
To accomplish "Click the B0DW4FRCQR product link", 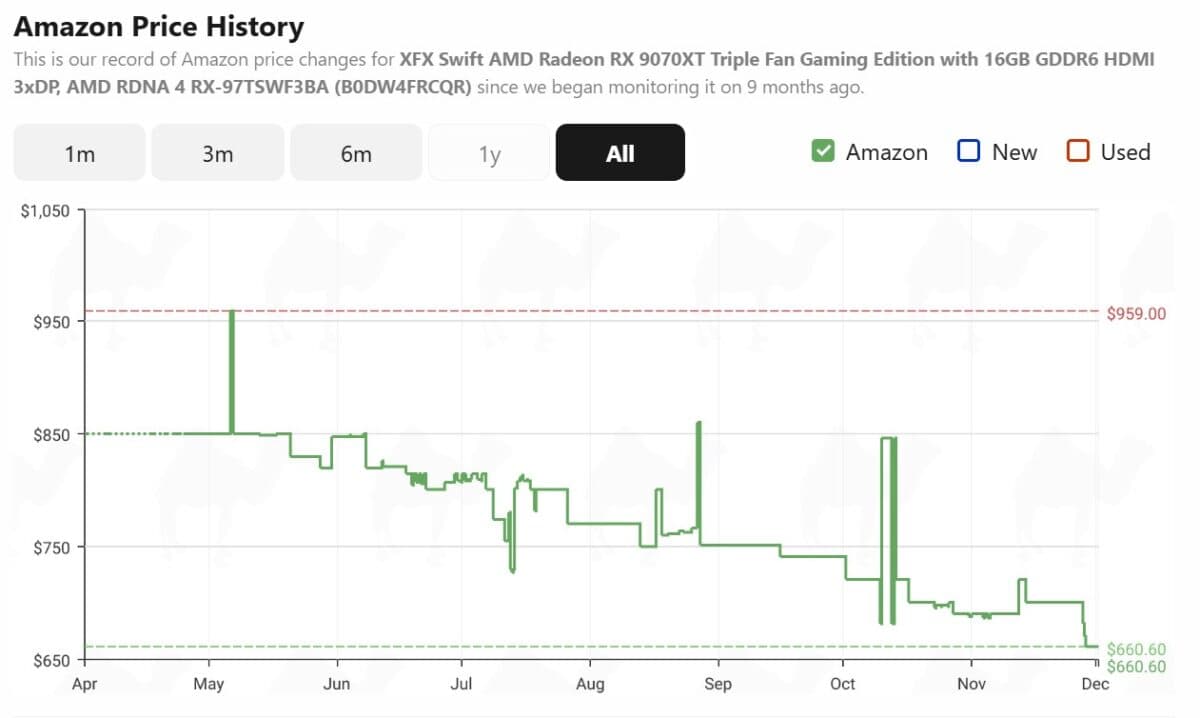I will pyautogui.click(x=401, y=86).
